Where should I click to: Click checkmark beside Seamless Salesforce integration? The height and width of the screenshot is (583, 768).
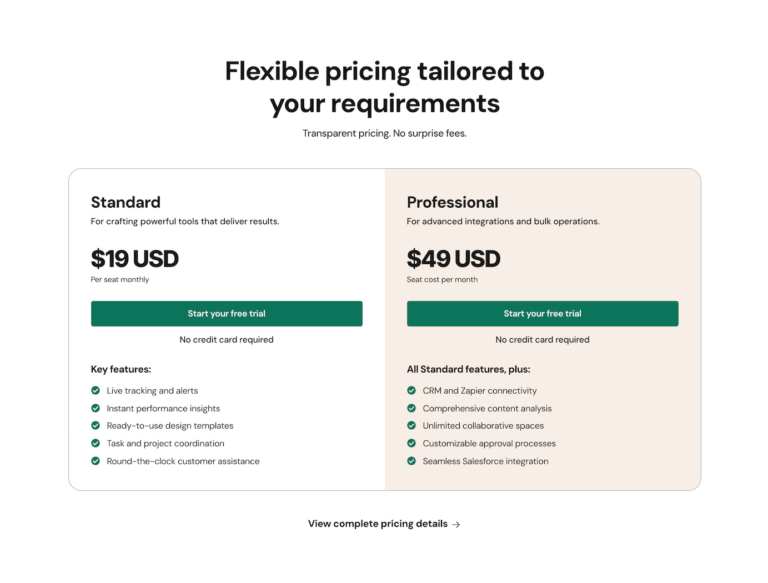pos(411,461)
